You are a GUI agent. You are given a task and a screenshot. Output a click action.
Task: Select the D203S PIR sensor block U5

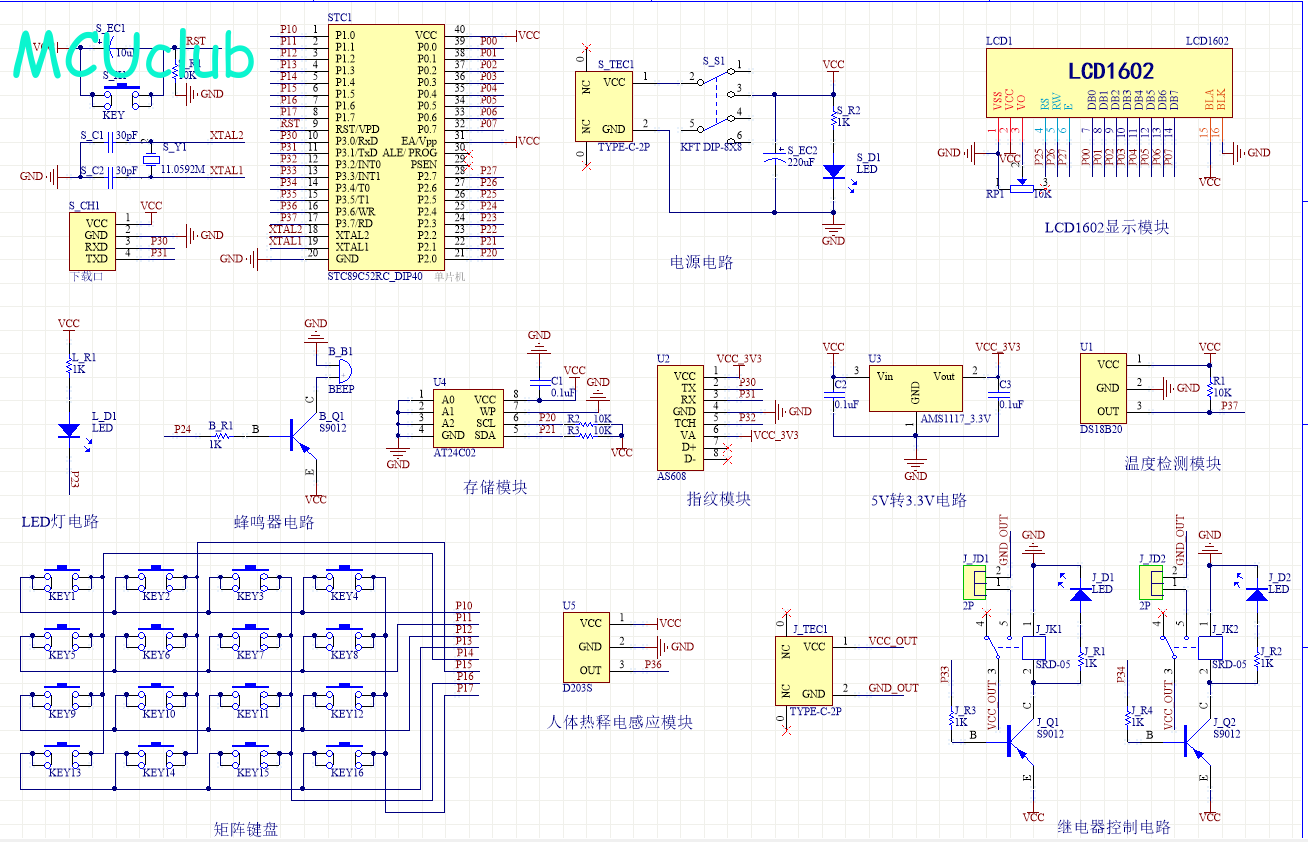pos(590,647)
